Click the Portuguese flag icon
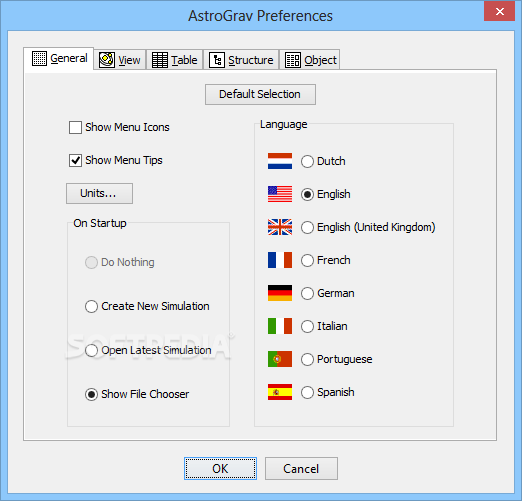Viewport: 522px width, 501px height. [280, 359]
